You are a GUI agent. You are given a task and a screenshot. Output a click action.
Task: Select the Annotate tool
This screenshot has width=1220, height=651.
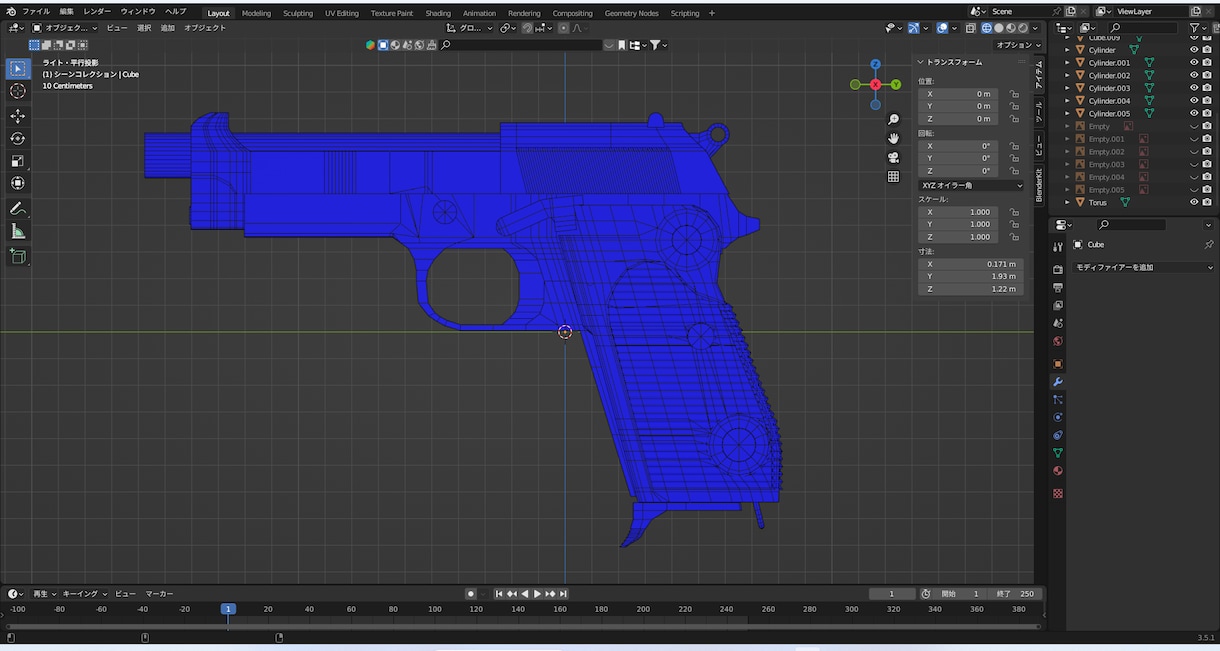[18, 209]
